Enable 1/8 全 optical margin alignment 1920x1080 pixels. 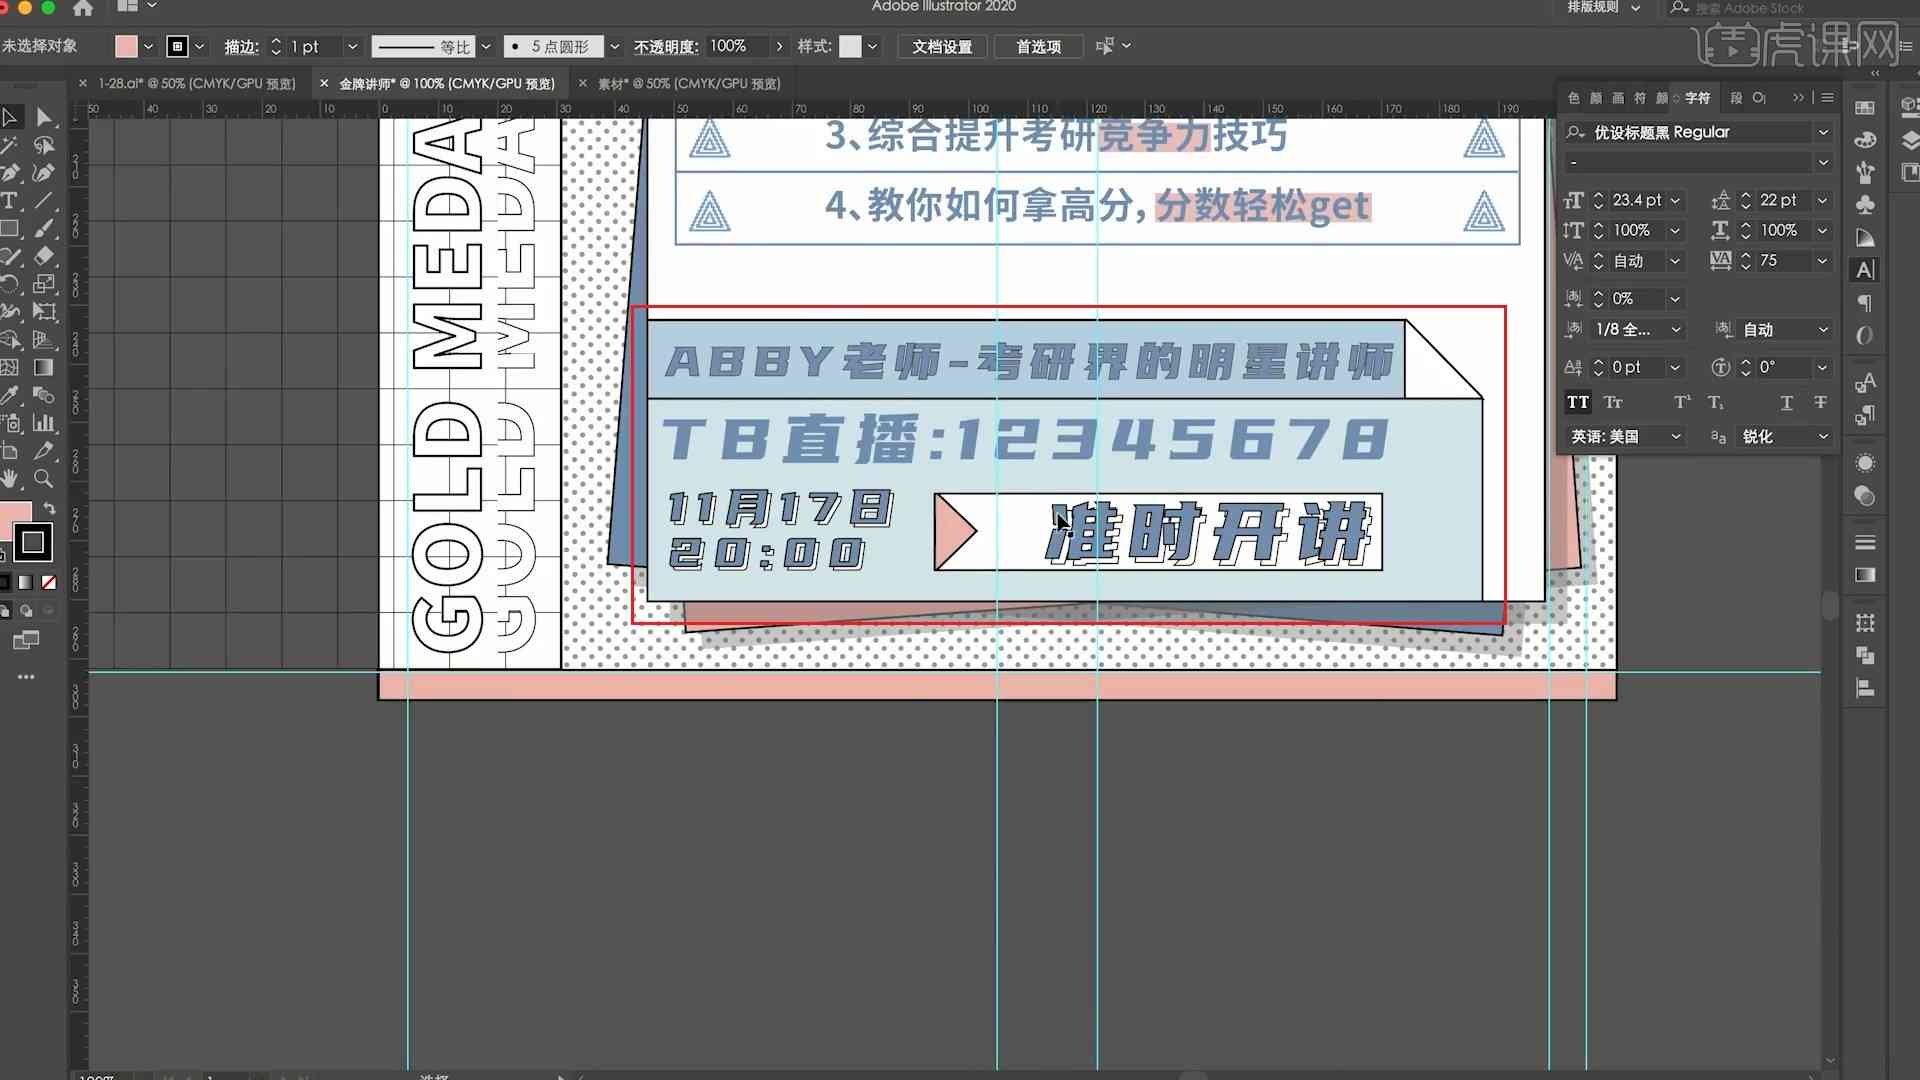click(1635, 330)
